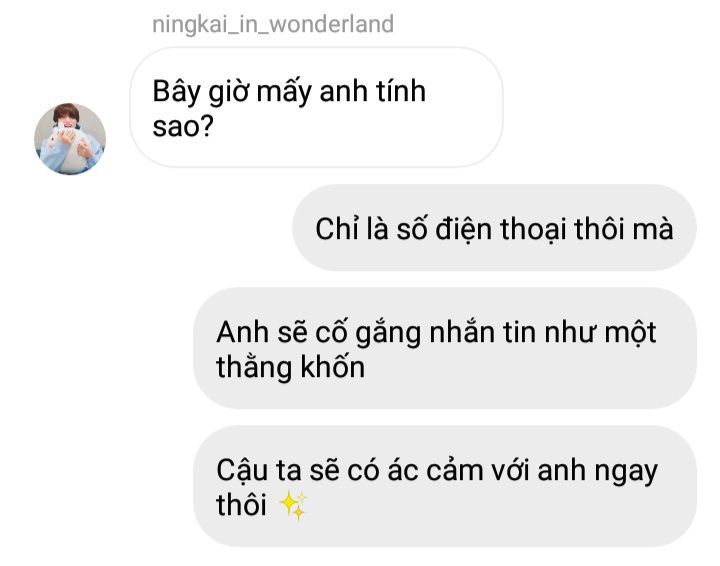Viewport: 720px width, 566px height.
Task: Click the words "thằng khốn" in the third message
Action: 291,367
